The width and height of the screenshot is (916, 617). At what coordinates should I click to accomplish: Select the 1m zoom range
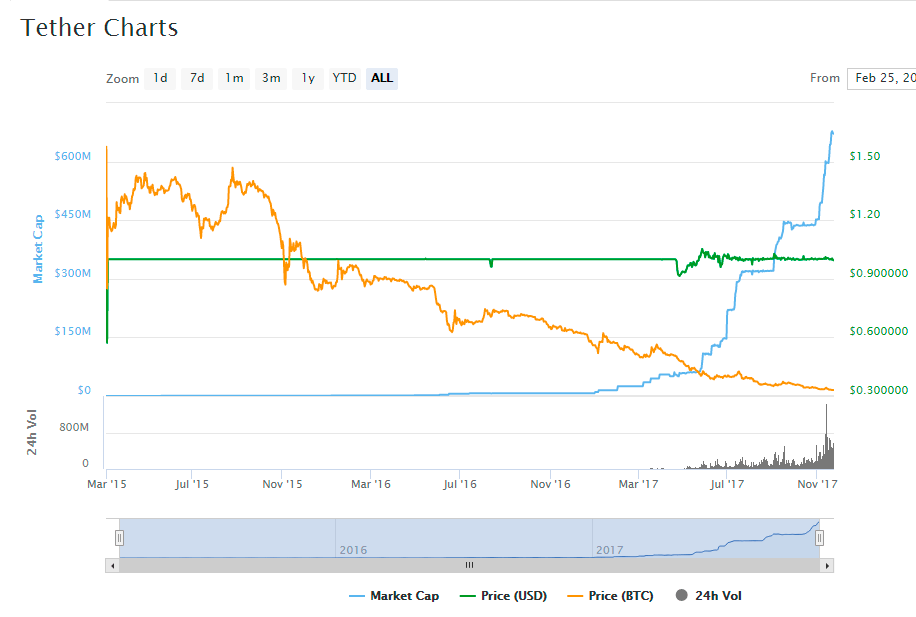pos(234,78)
